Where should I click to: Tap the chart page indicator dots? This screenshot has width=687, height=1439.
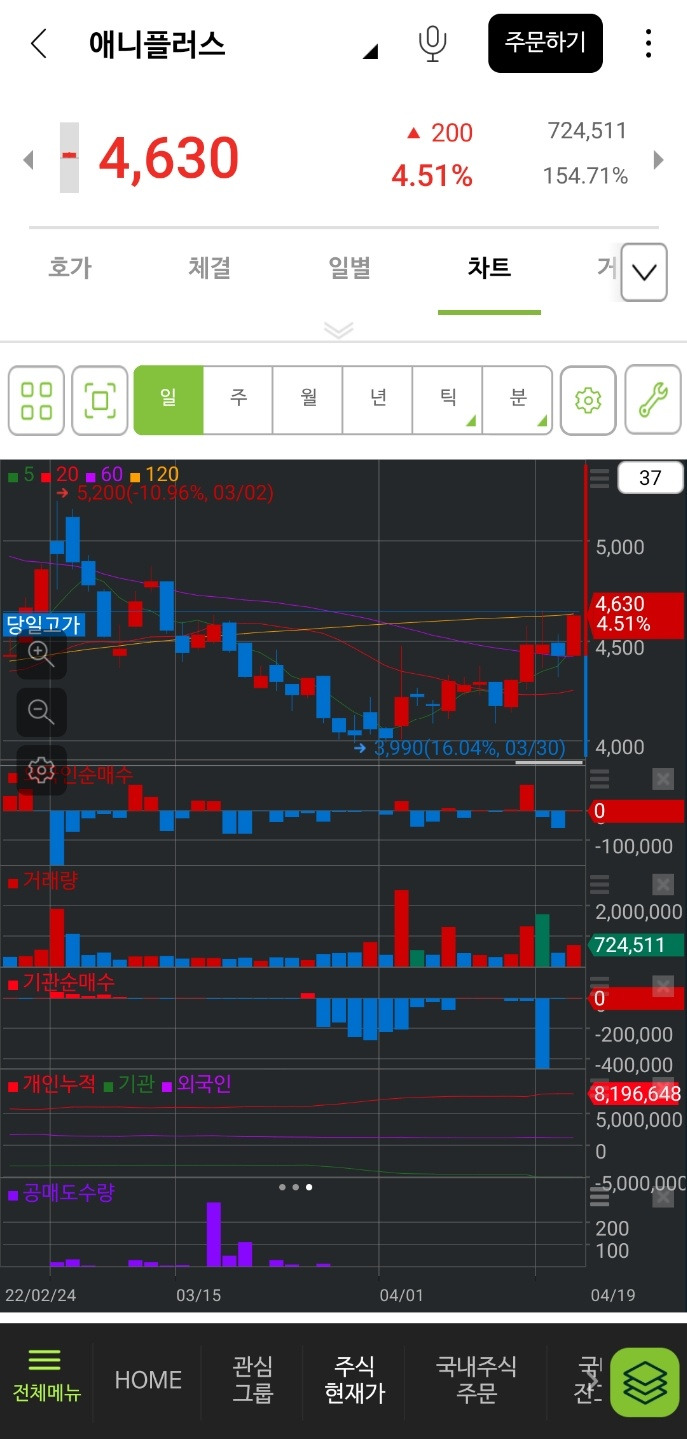295,1187
